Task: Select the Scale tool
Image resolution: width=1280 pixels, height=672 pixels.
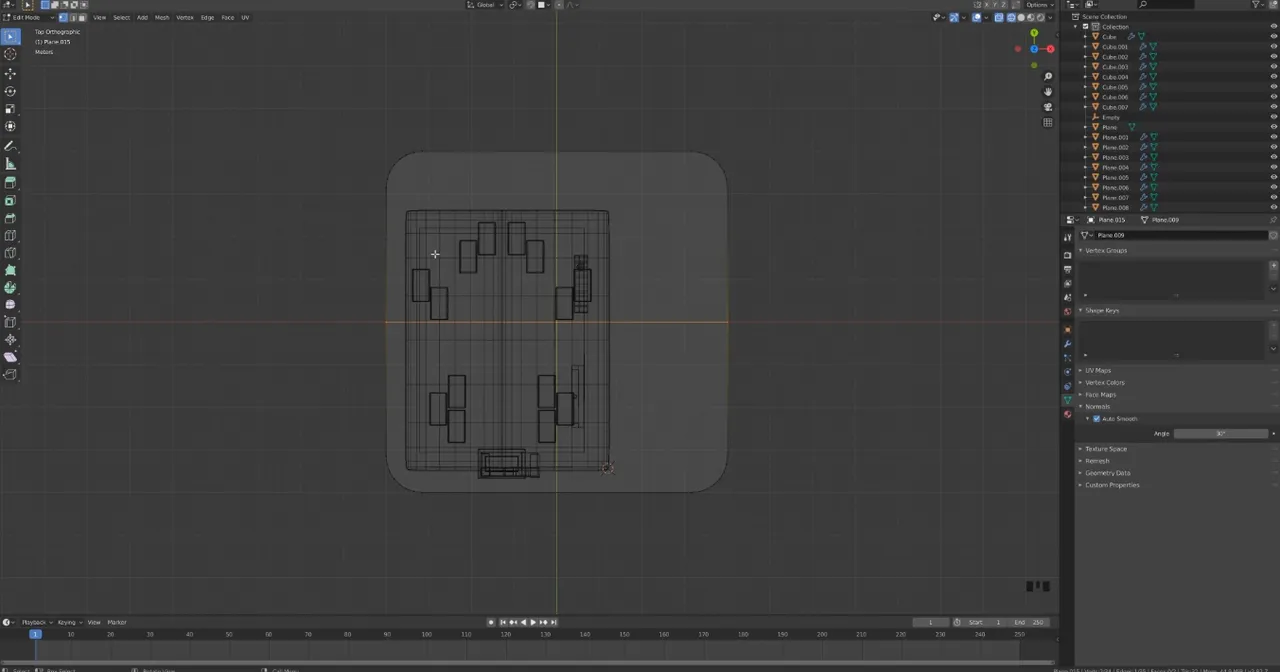Action: [10, 109]
